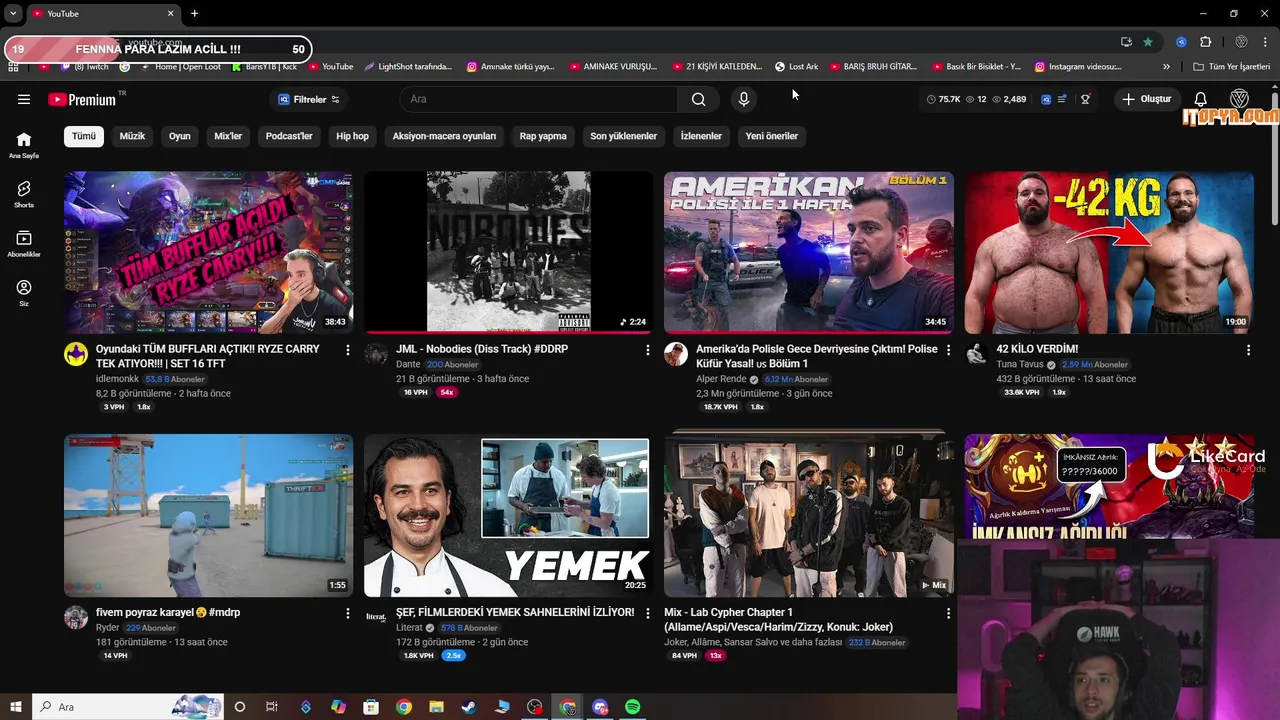Open the Siz section in the sidebar
The width and height of the screenshot is (1280, 720).
[x=24, y=293]
